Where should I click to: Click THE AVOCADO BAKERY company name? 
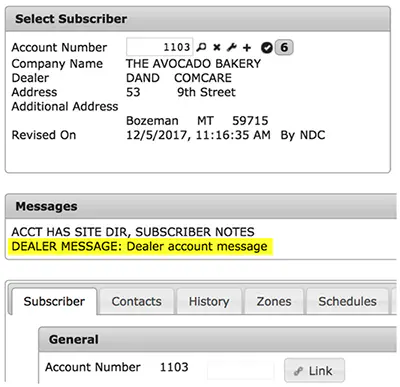tap(193, 63)
